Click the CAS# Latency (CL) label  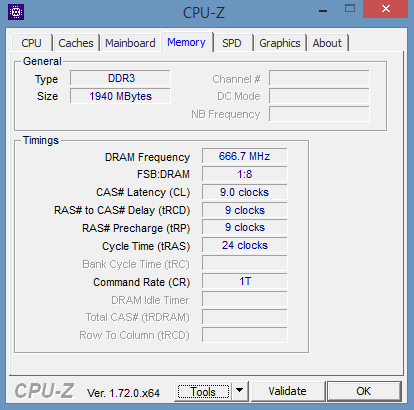coord(143,192)
